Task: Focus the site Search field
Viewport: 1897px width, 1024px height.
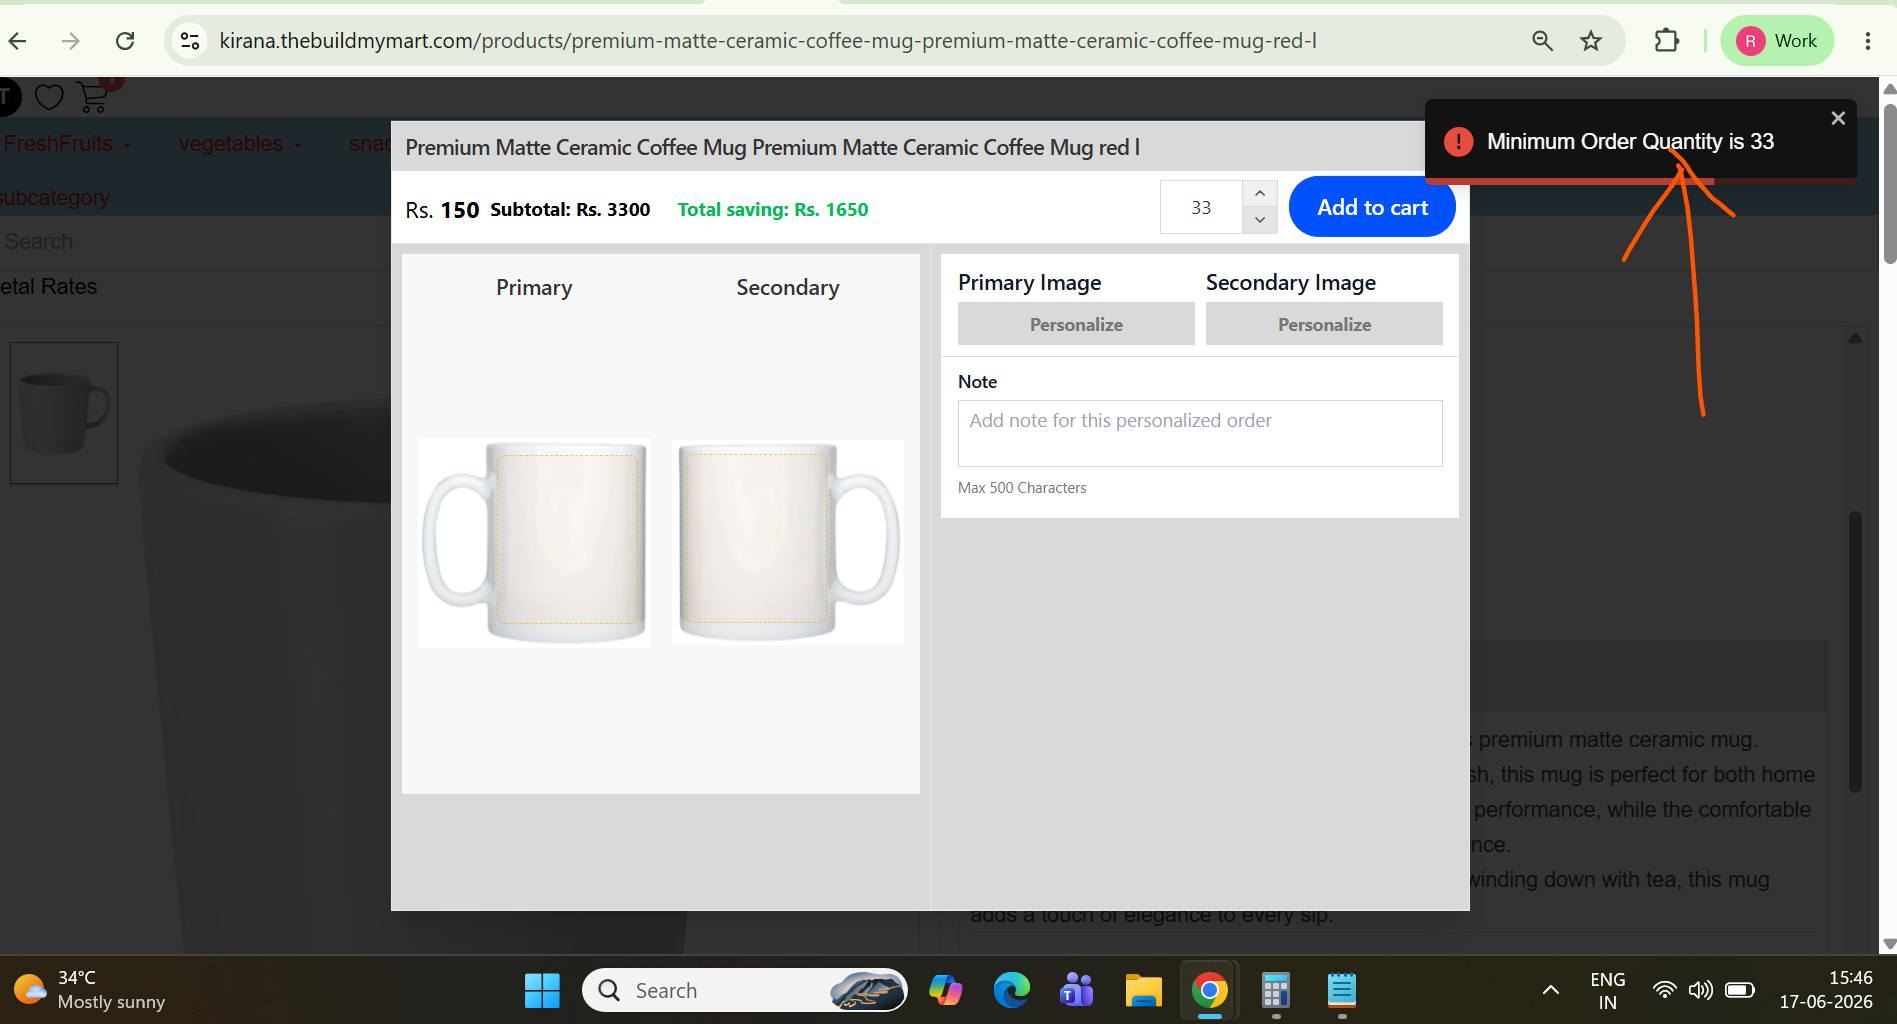Action: point(195,242)
